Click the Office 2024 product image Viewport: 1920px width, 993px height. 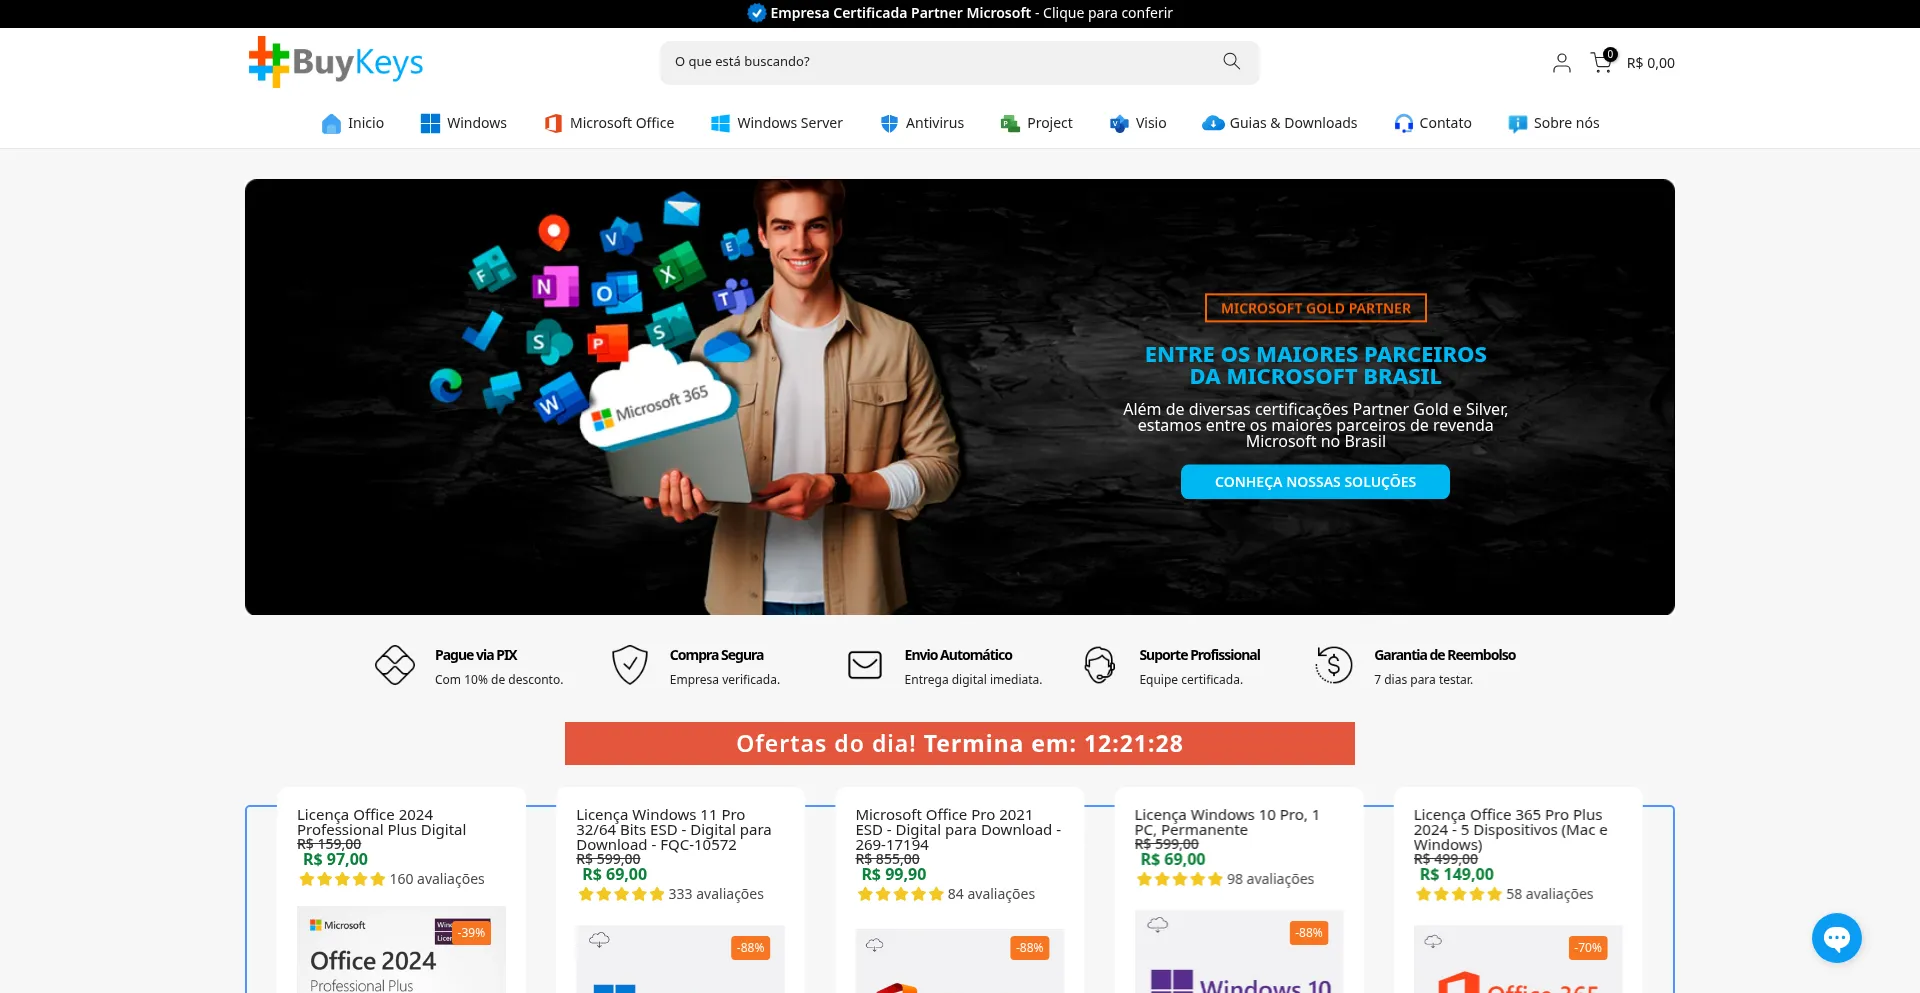(401, 950)
